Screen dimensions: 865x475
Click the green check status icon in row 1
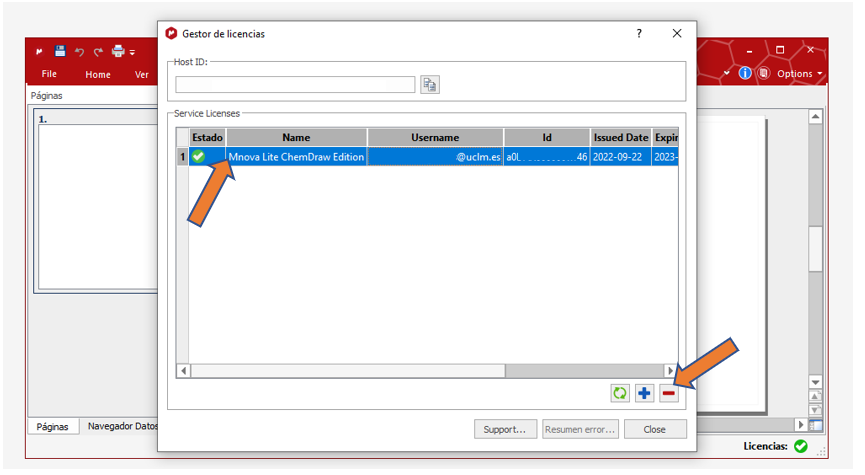(x=198, y=157)
